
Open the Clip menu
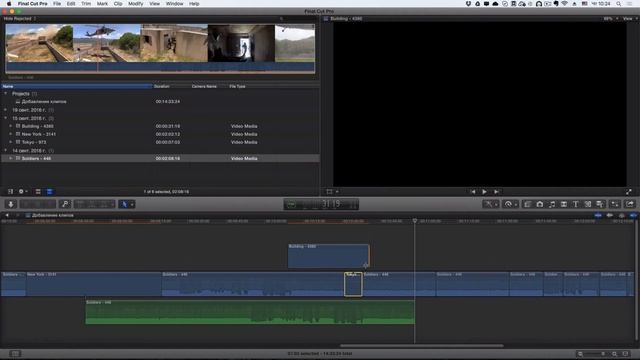[118, 4]
